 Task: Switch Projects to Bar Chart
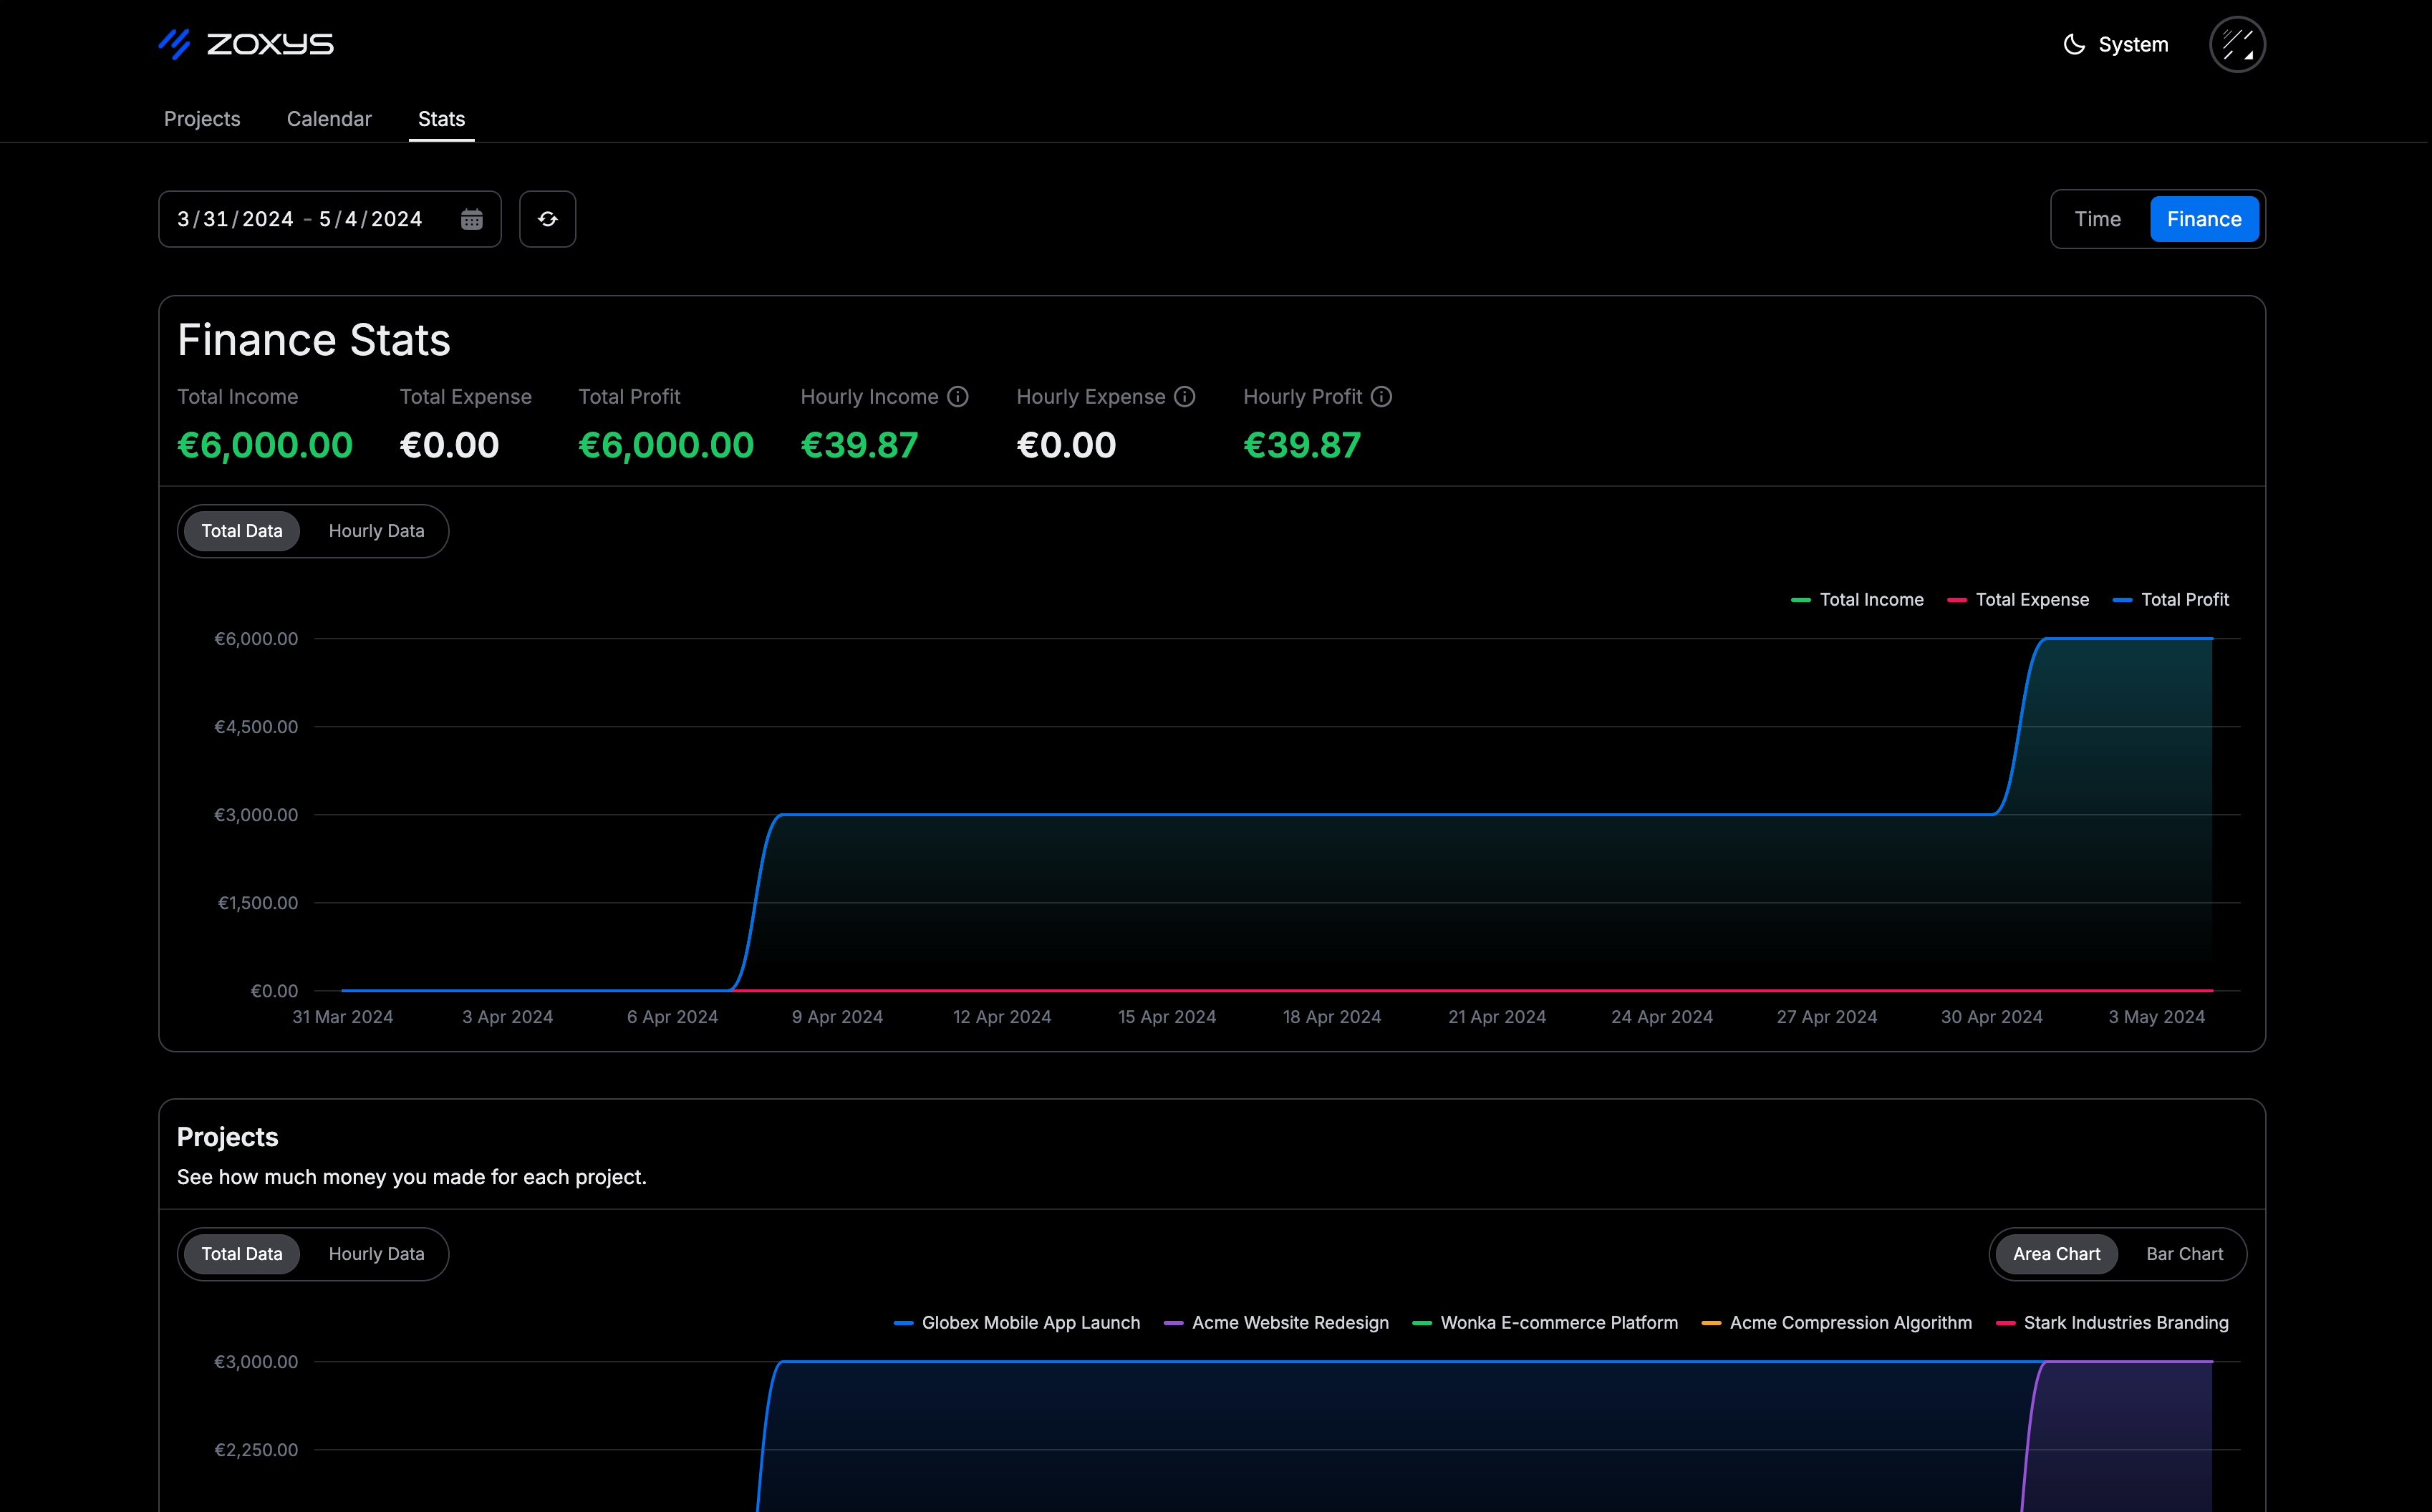tap(2185, 1254)
